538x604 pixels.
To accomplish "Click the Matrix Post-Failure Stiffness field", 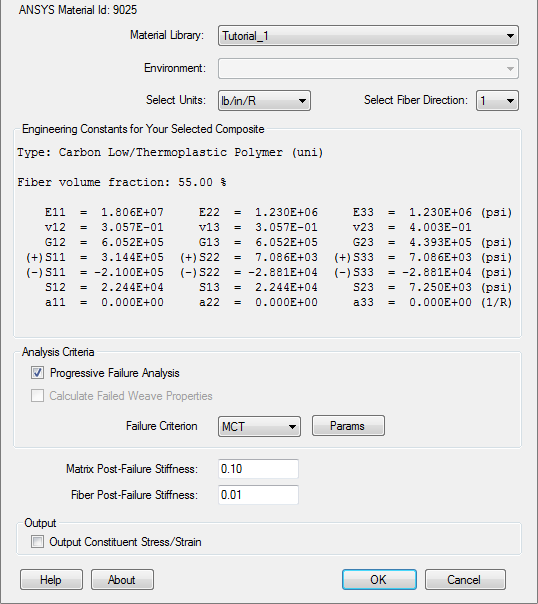I will click(x=258, y=469).
